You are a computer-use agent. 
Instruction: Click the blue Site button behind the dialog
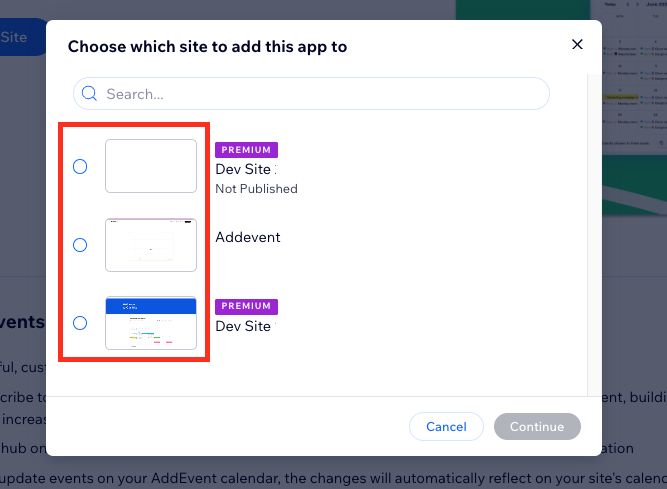23,37
